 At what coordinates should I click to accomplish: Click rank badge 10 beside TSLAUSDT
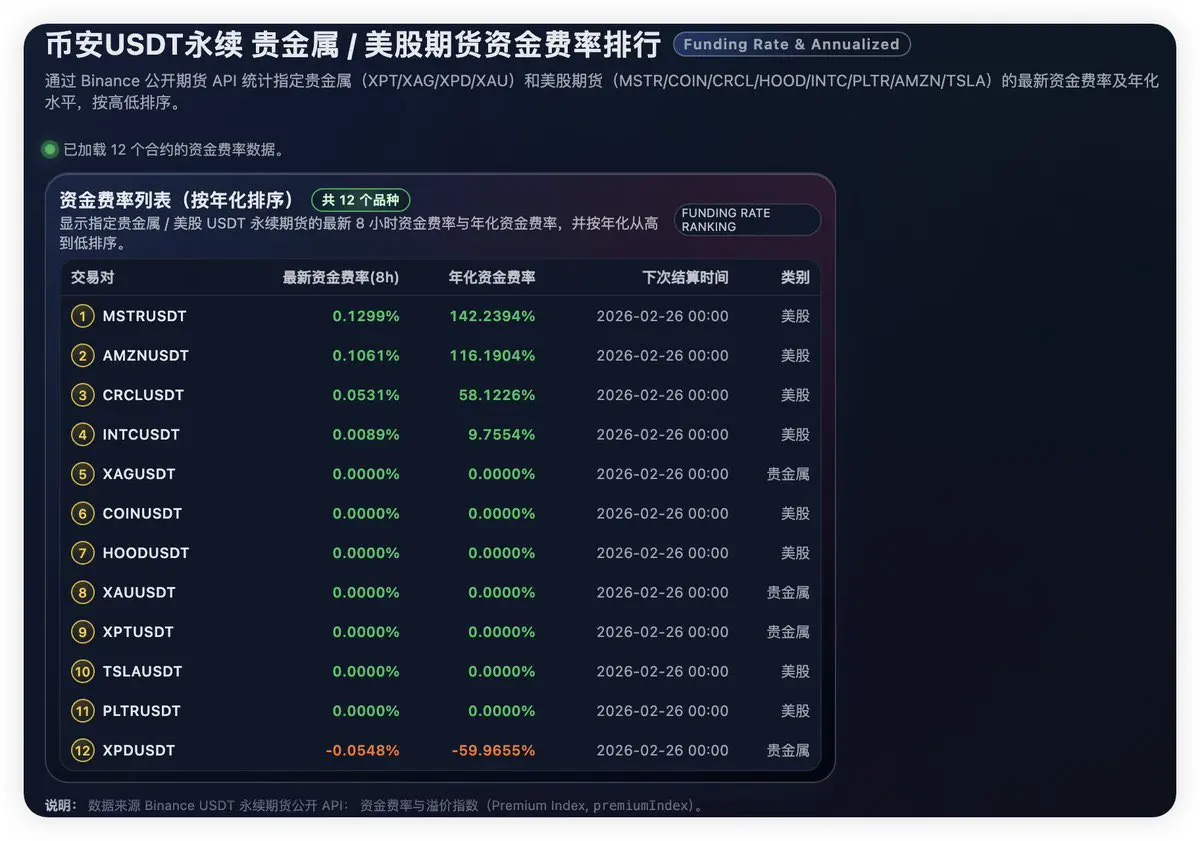pos(82,672)
